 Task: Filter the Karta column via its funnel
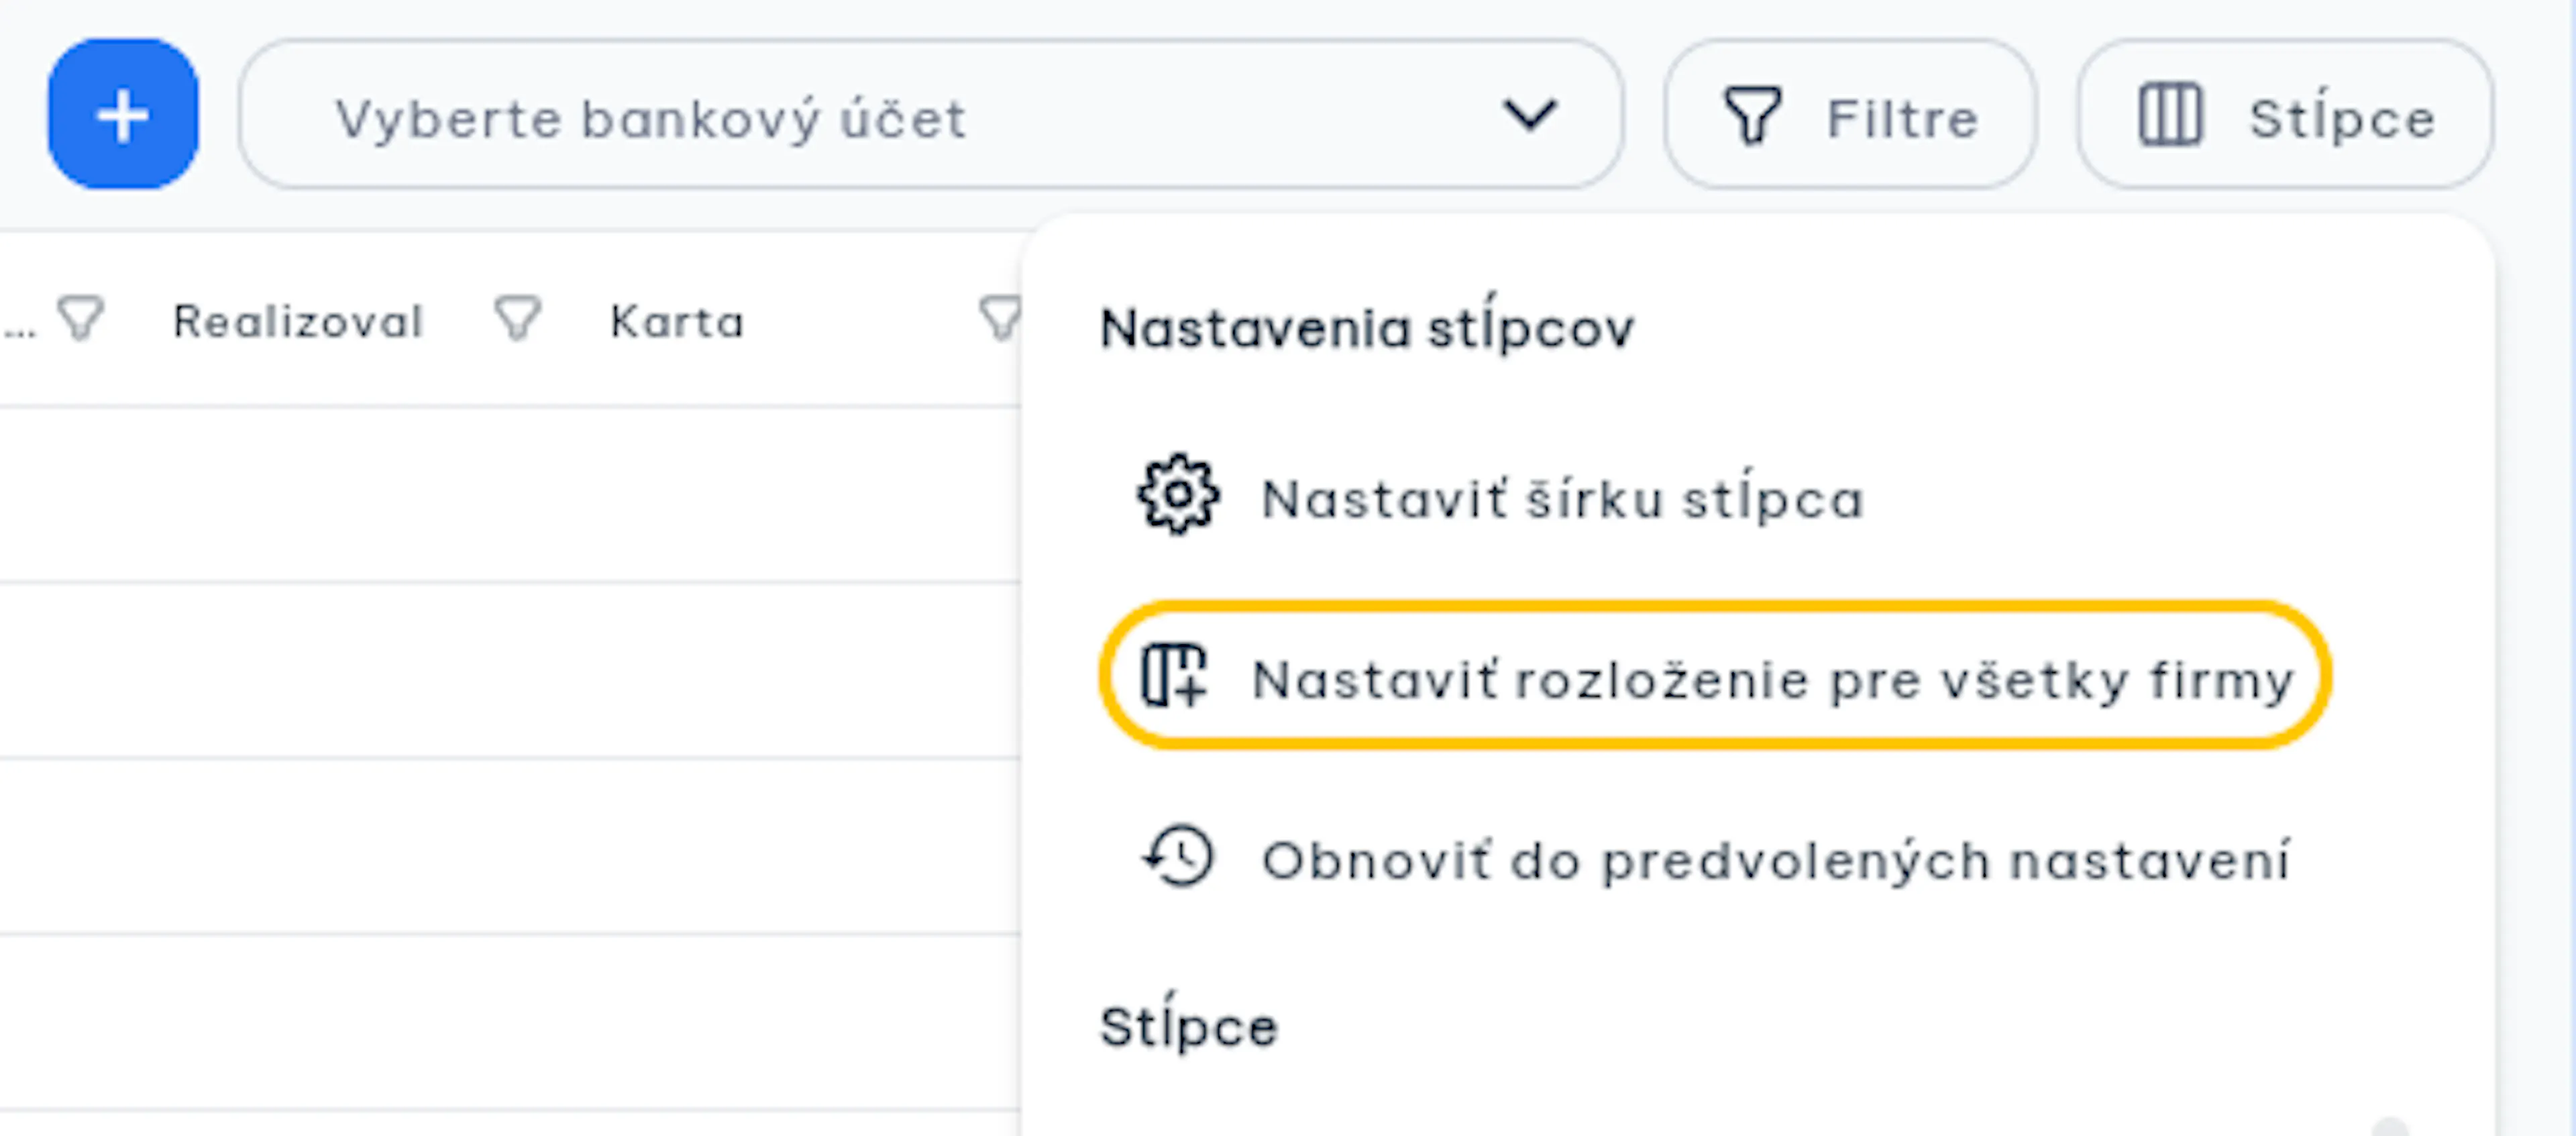pyautogui.click(x=1000, y=319)
